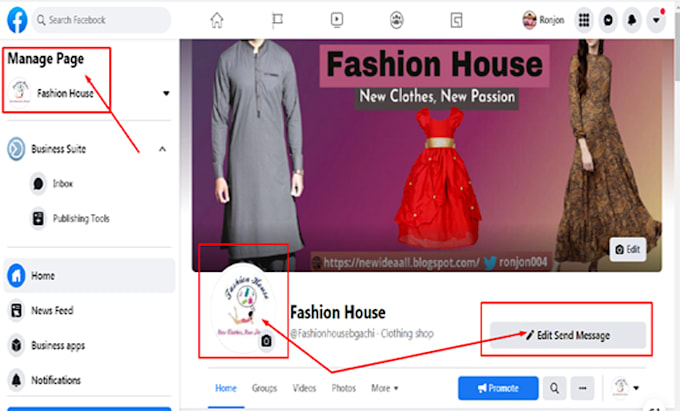Click the camera icon on profile picture

point(266,341)
